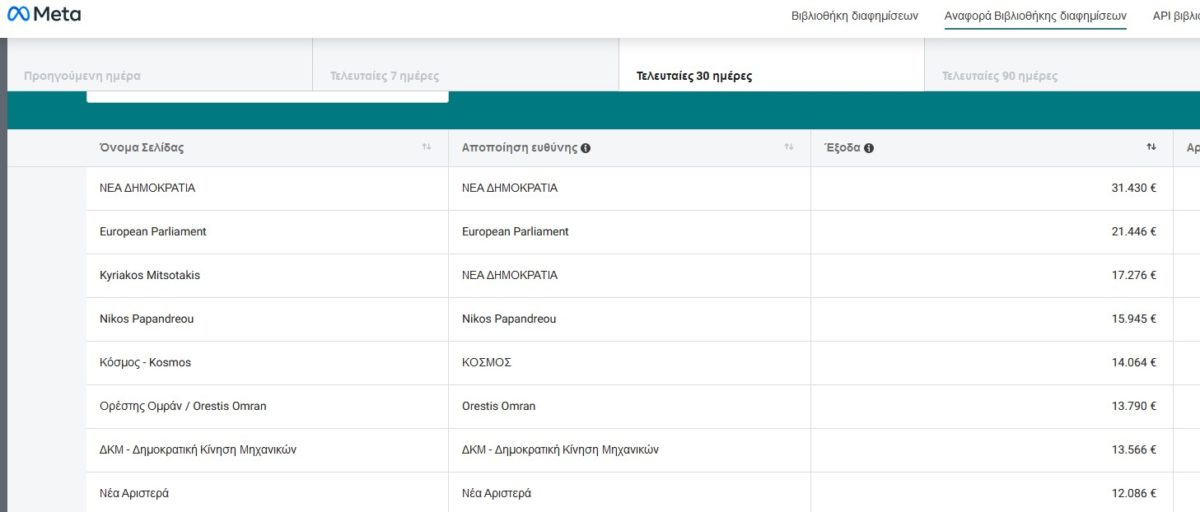Click the 13.790 € spend value

(1134, 406)
